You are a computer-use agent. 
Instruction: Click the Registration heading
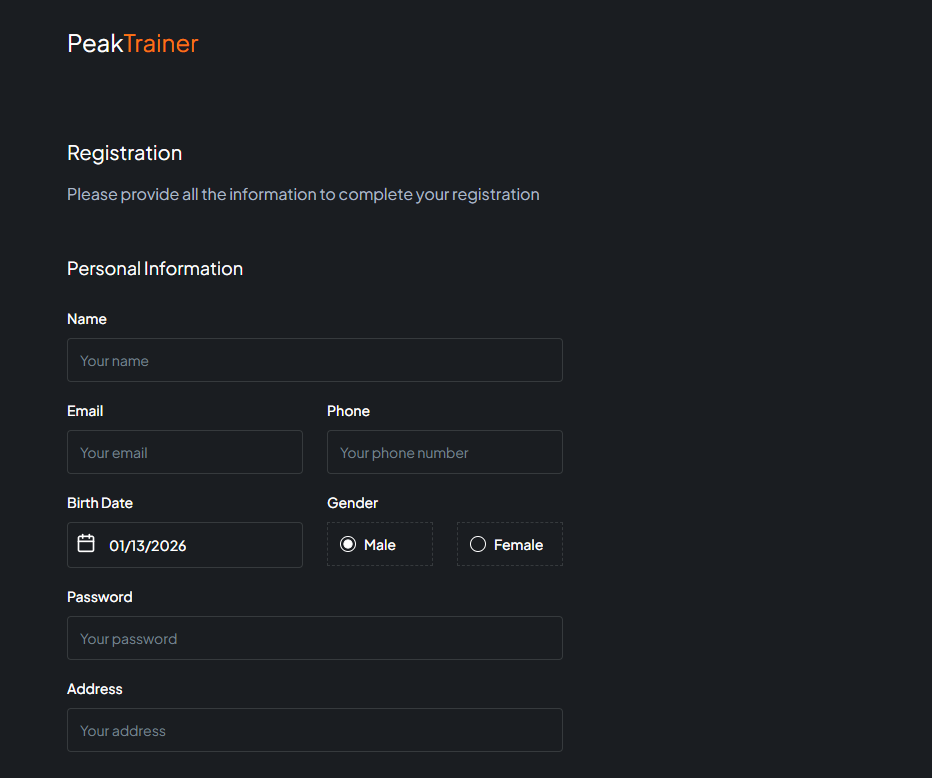124,153
